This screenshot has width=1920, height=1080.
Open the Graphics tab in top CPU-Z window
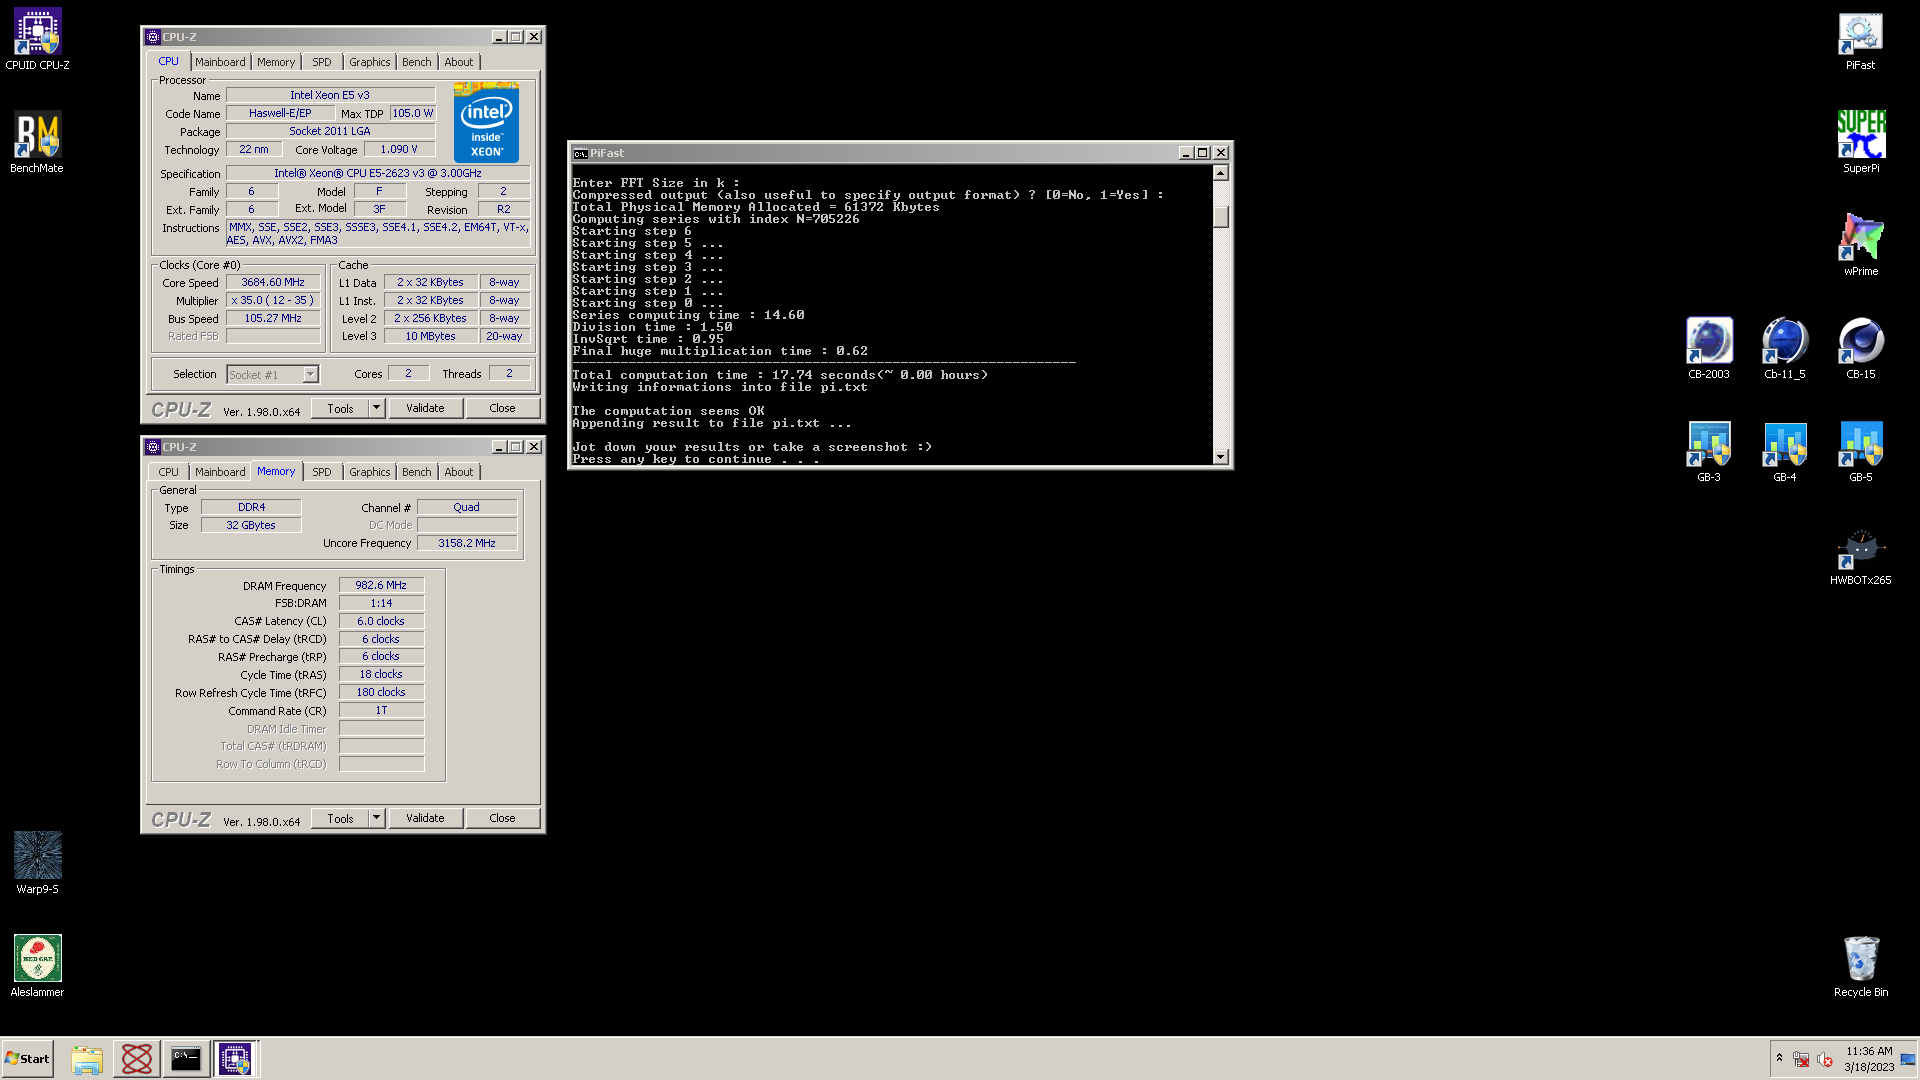click(x=369, y=62)
